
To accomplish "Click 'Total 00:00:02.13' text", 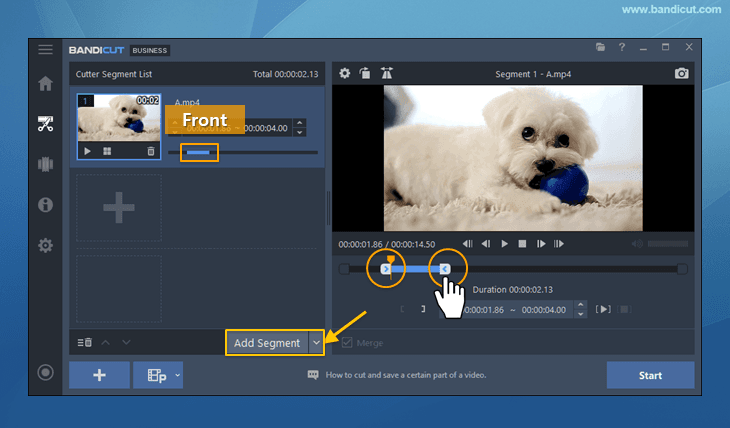I will point(285,74).
